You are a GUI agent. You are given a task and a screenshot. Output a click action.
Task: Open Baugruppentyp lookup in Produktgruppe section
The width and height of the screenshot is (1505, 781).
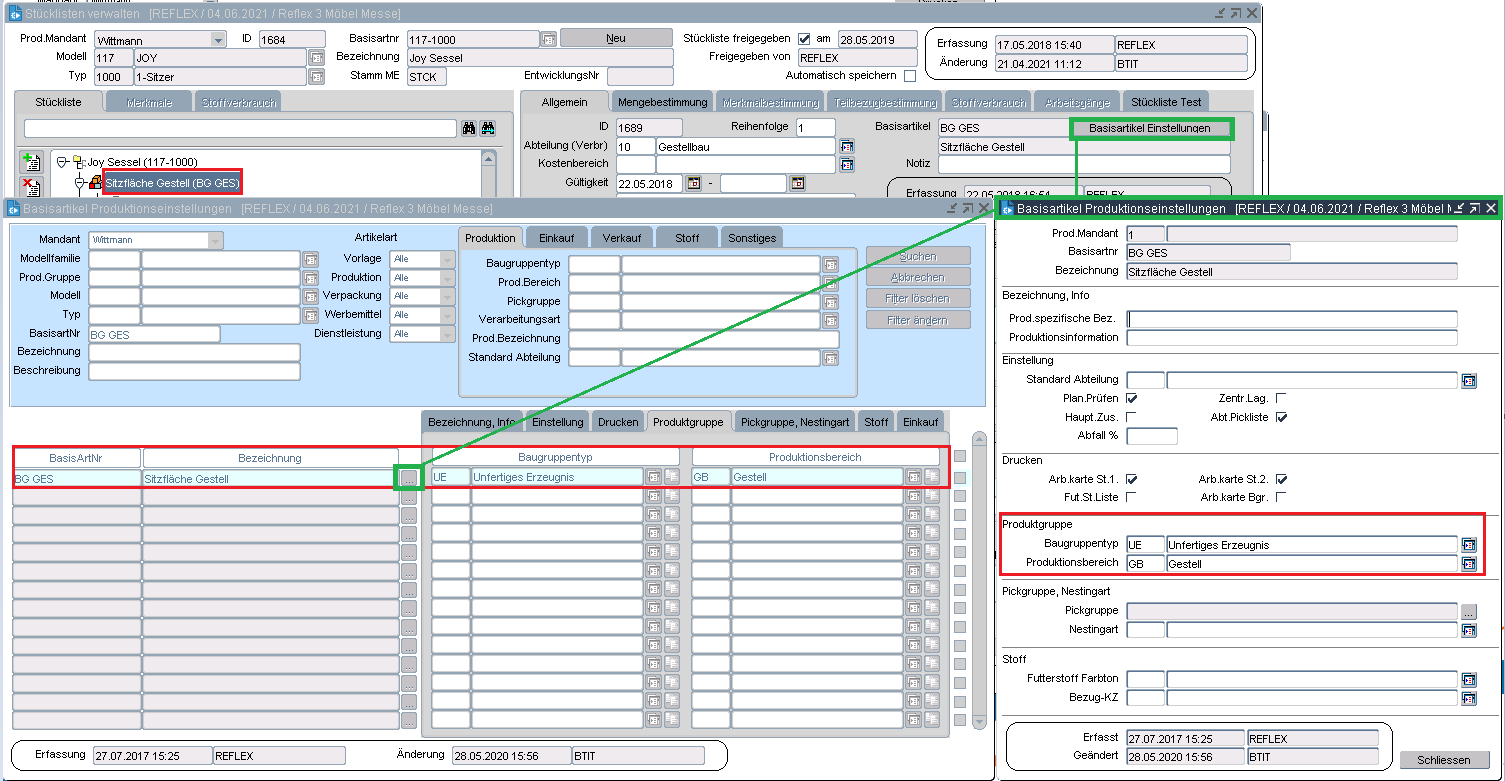1468,545
